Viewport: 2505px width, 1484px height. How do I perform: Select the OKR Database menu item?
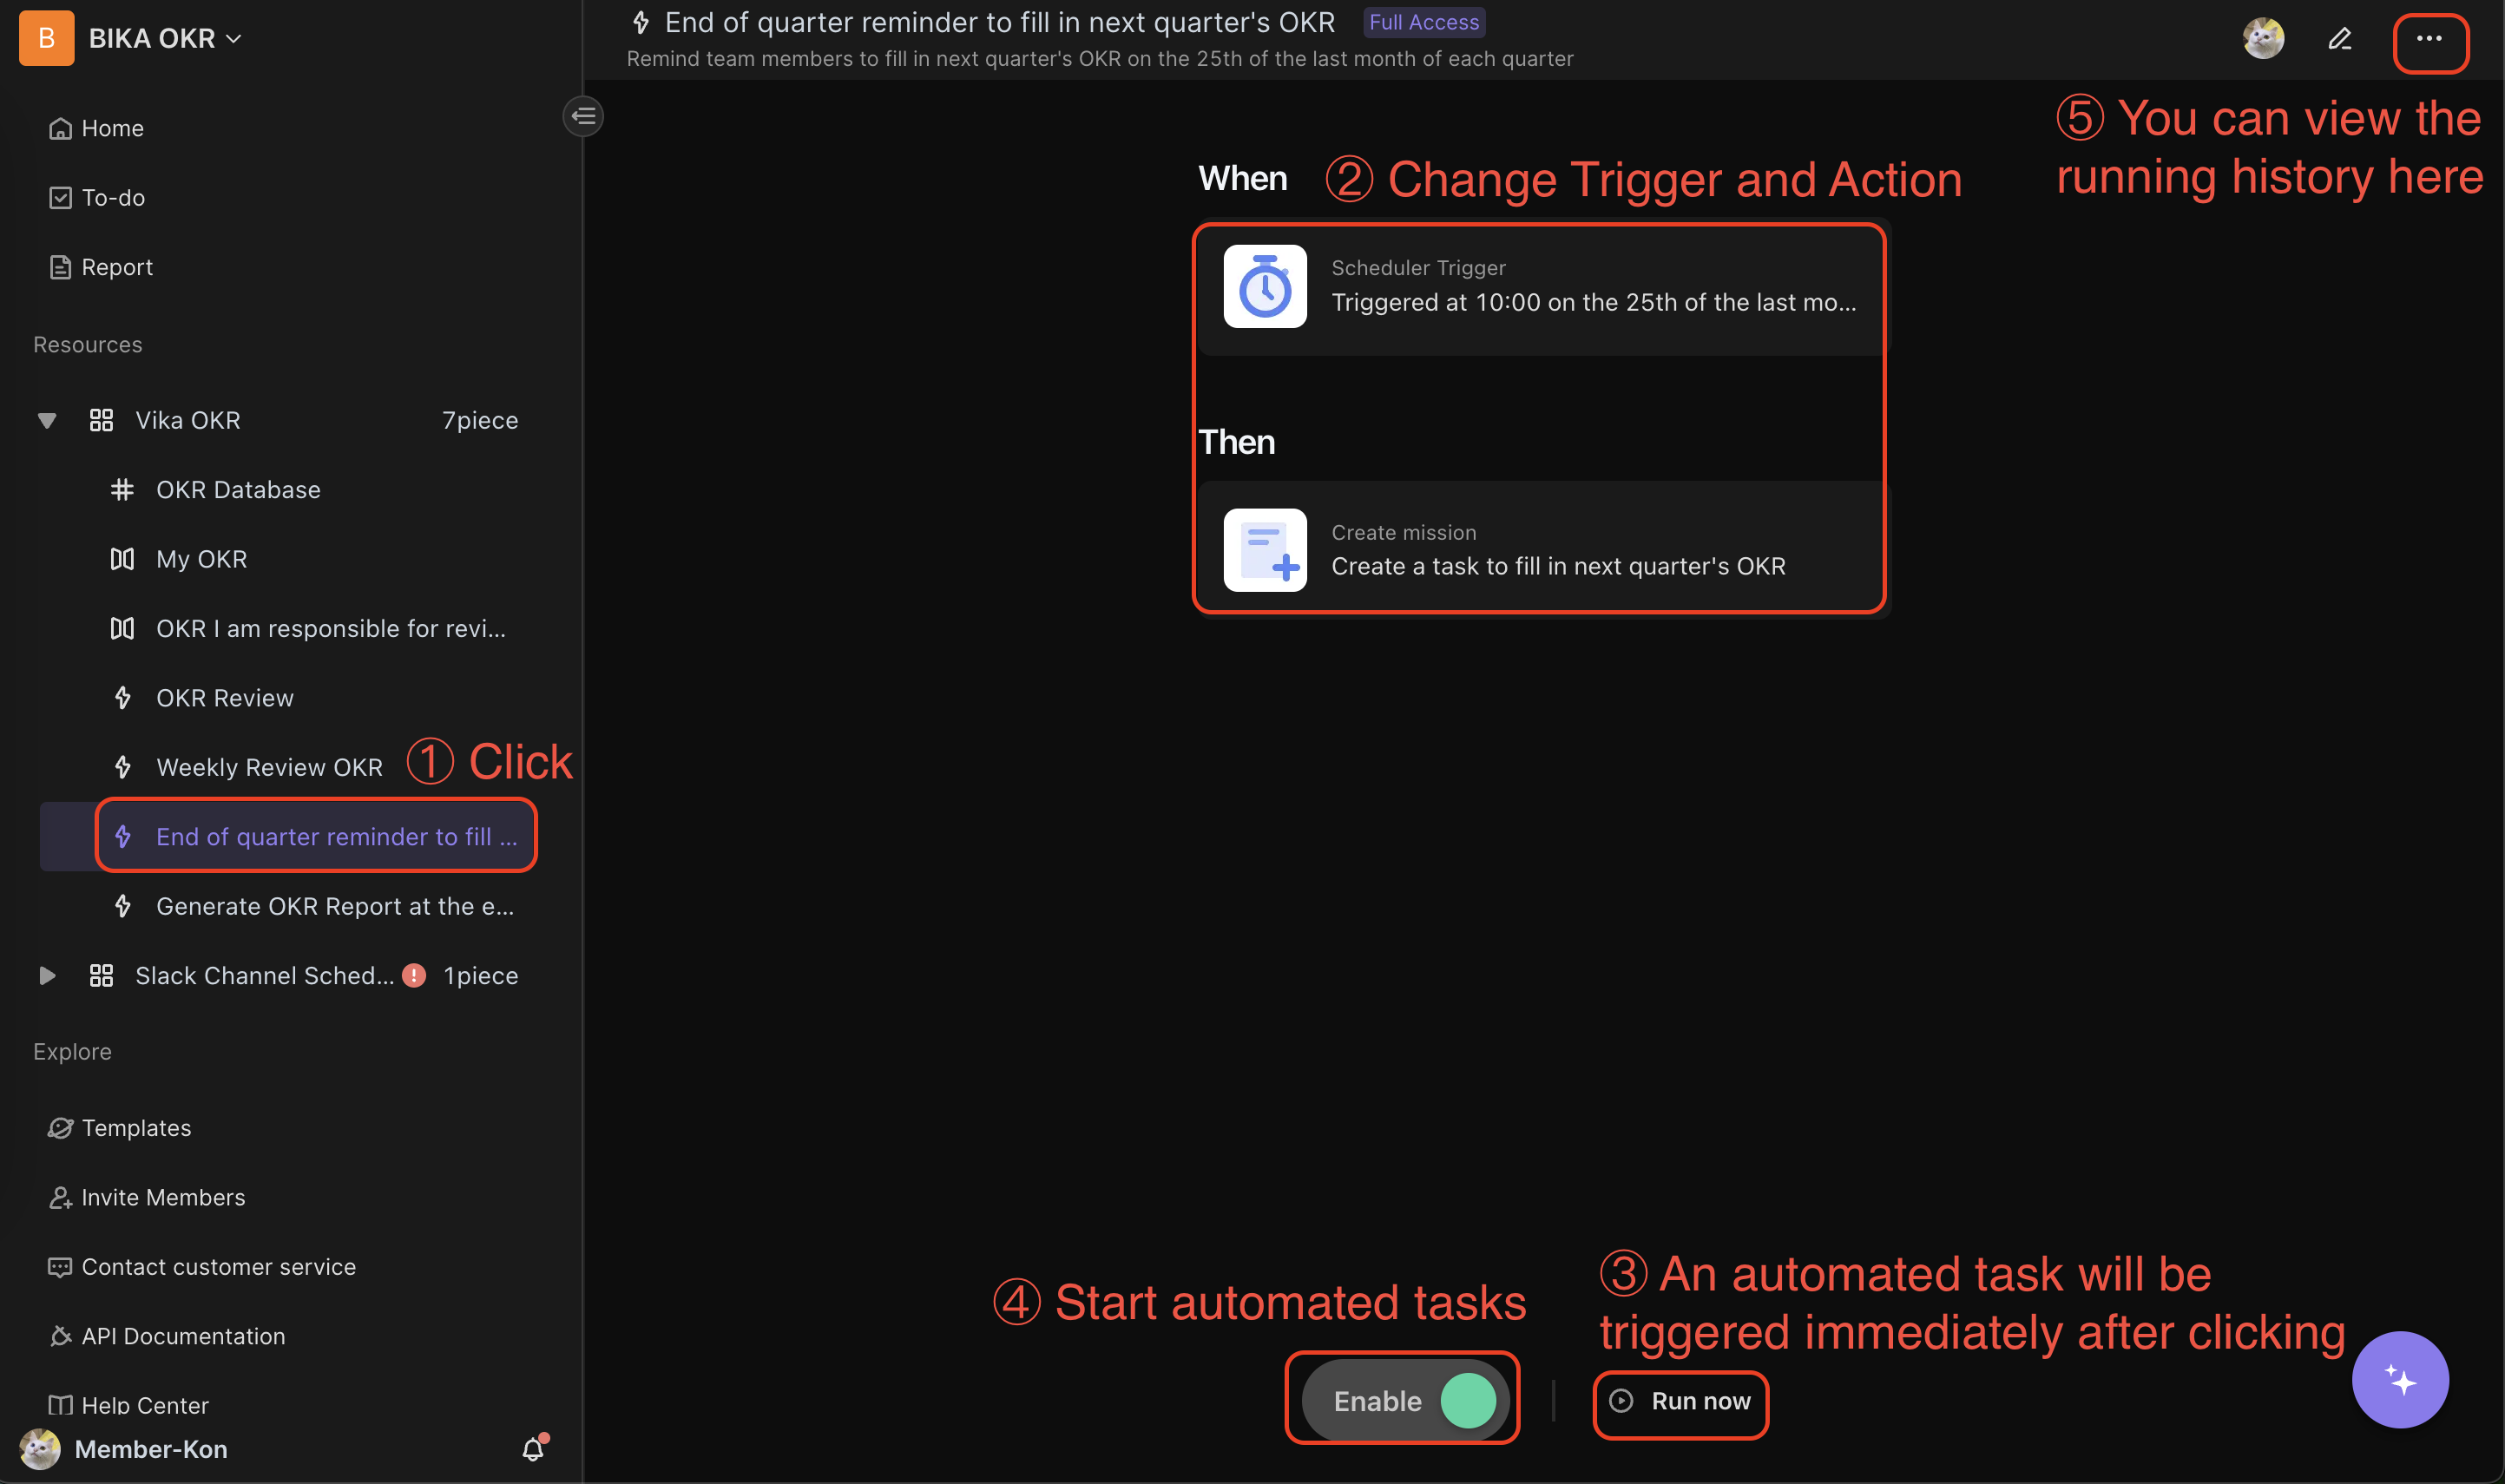(x=239, y=488)
